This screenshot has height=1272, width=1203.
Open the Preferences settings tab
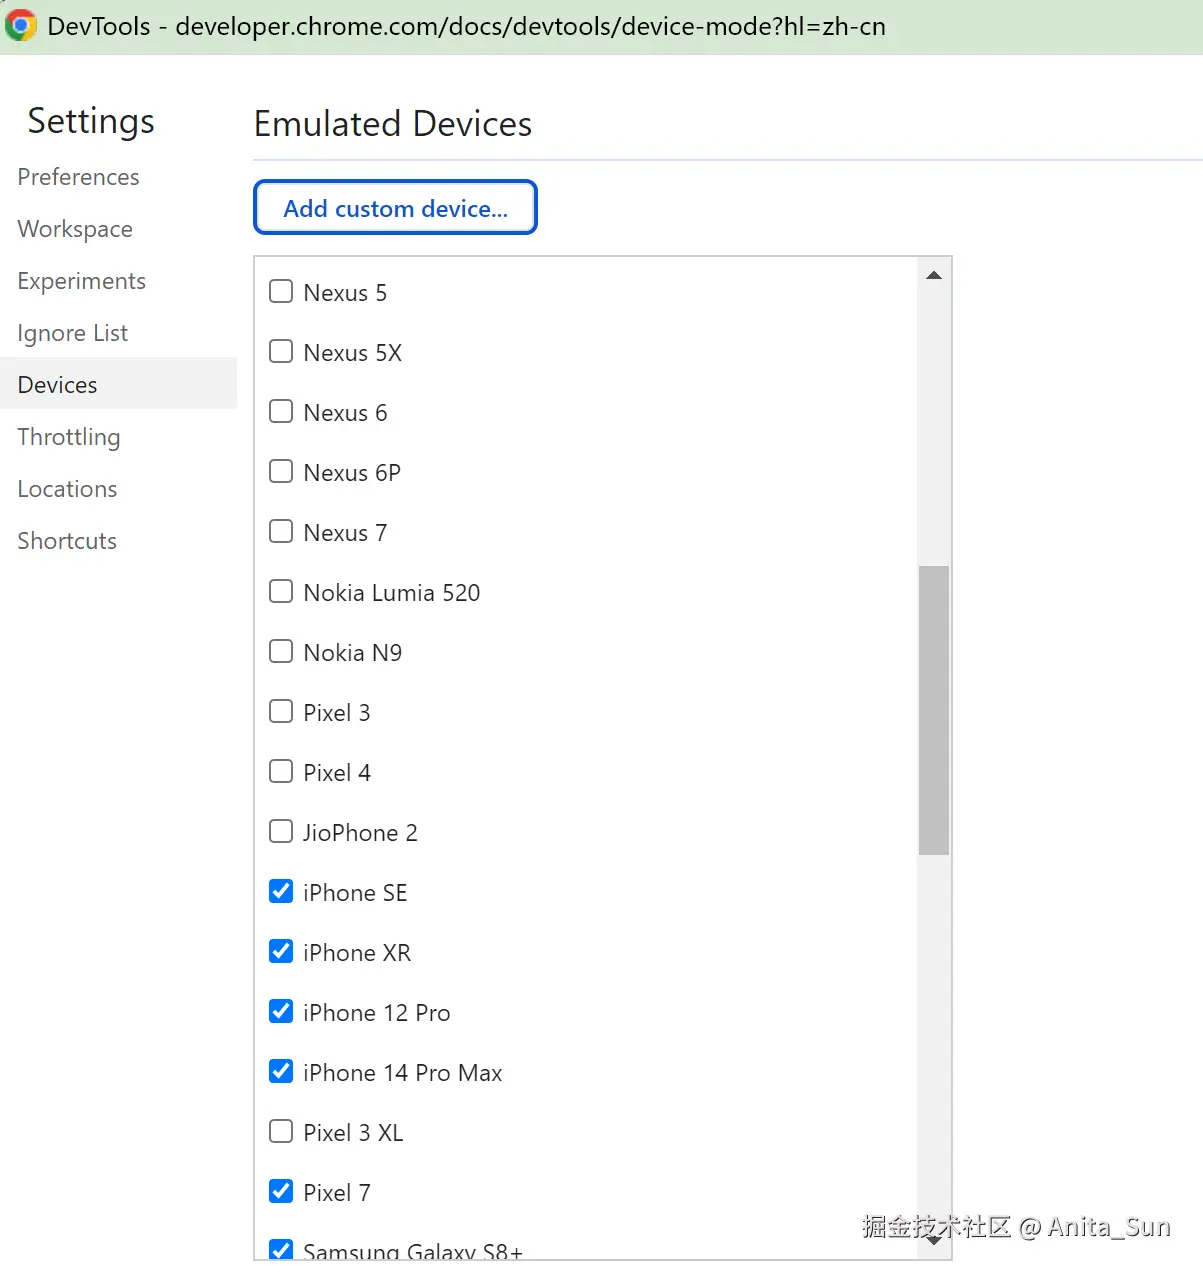[x=78, y=177]
